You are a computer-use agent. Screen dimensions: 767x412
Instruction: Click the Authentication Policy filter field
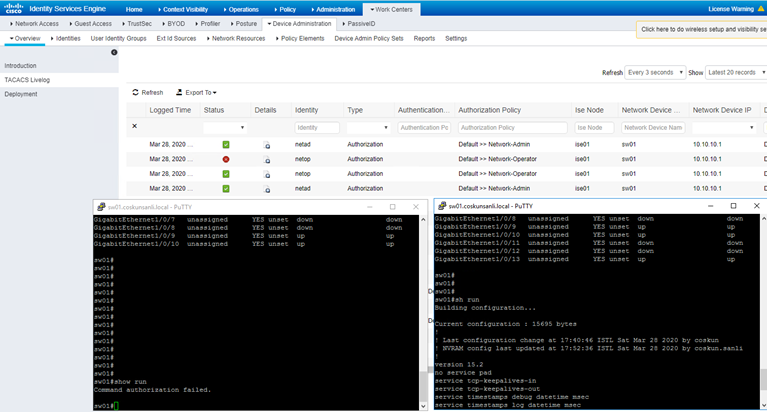(424, 128)
